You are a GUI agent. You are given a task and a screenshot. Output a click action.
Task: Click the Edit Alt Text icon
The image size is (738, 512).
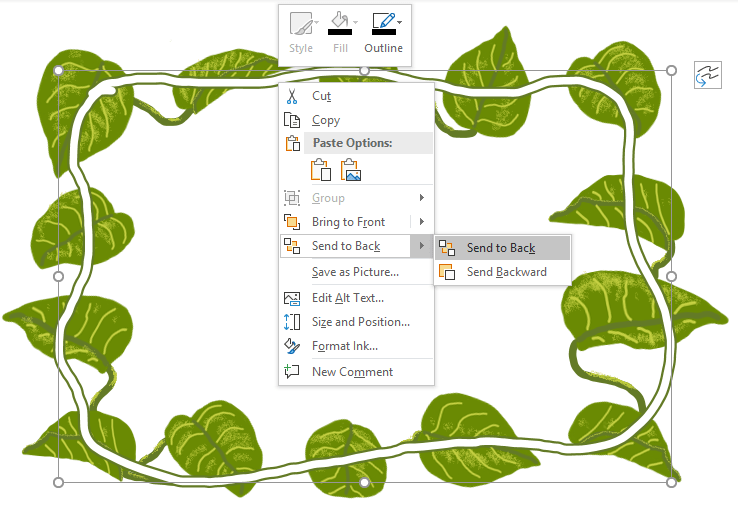tap(292, 298)
